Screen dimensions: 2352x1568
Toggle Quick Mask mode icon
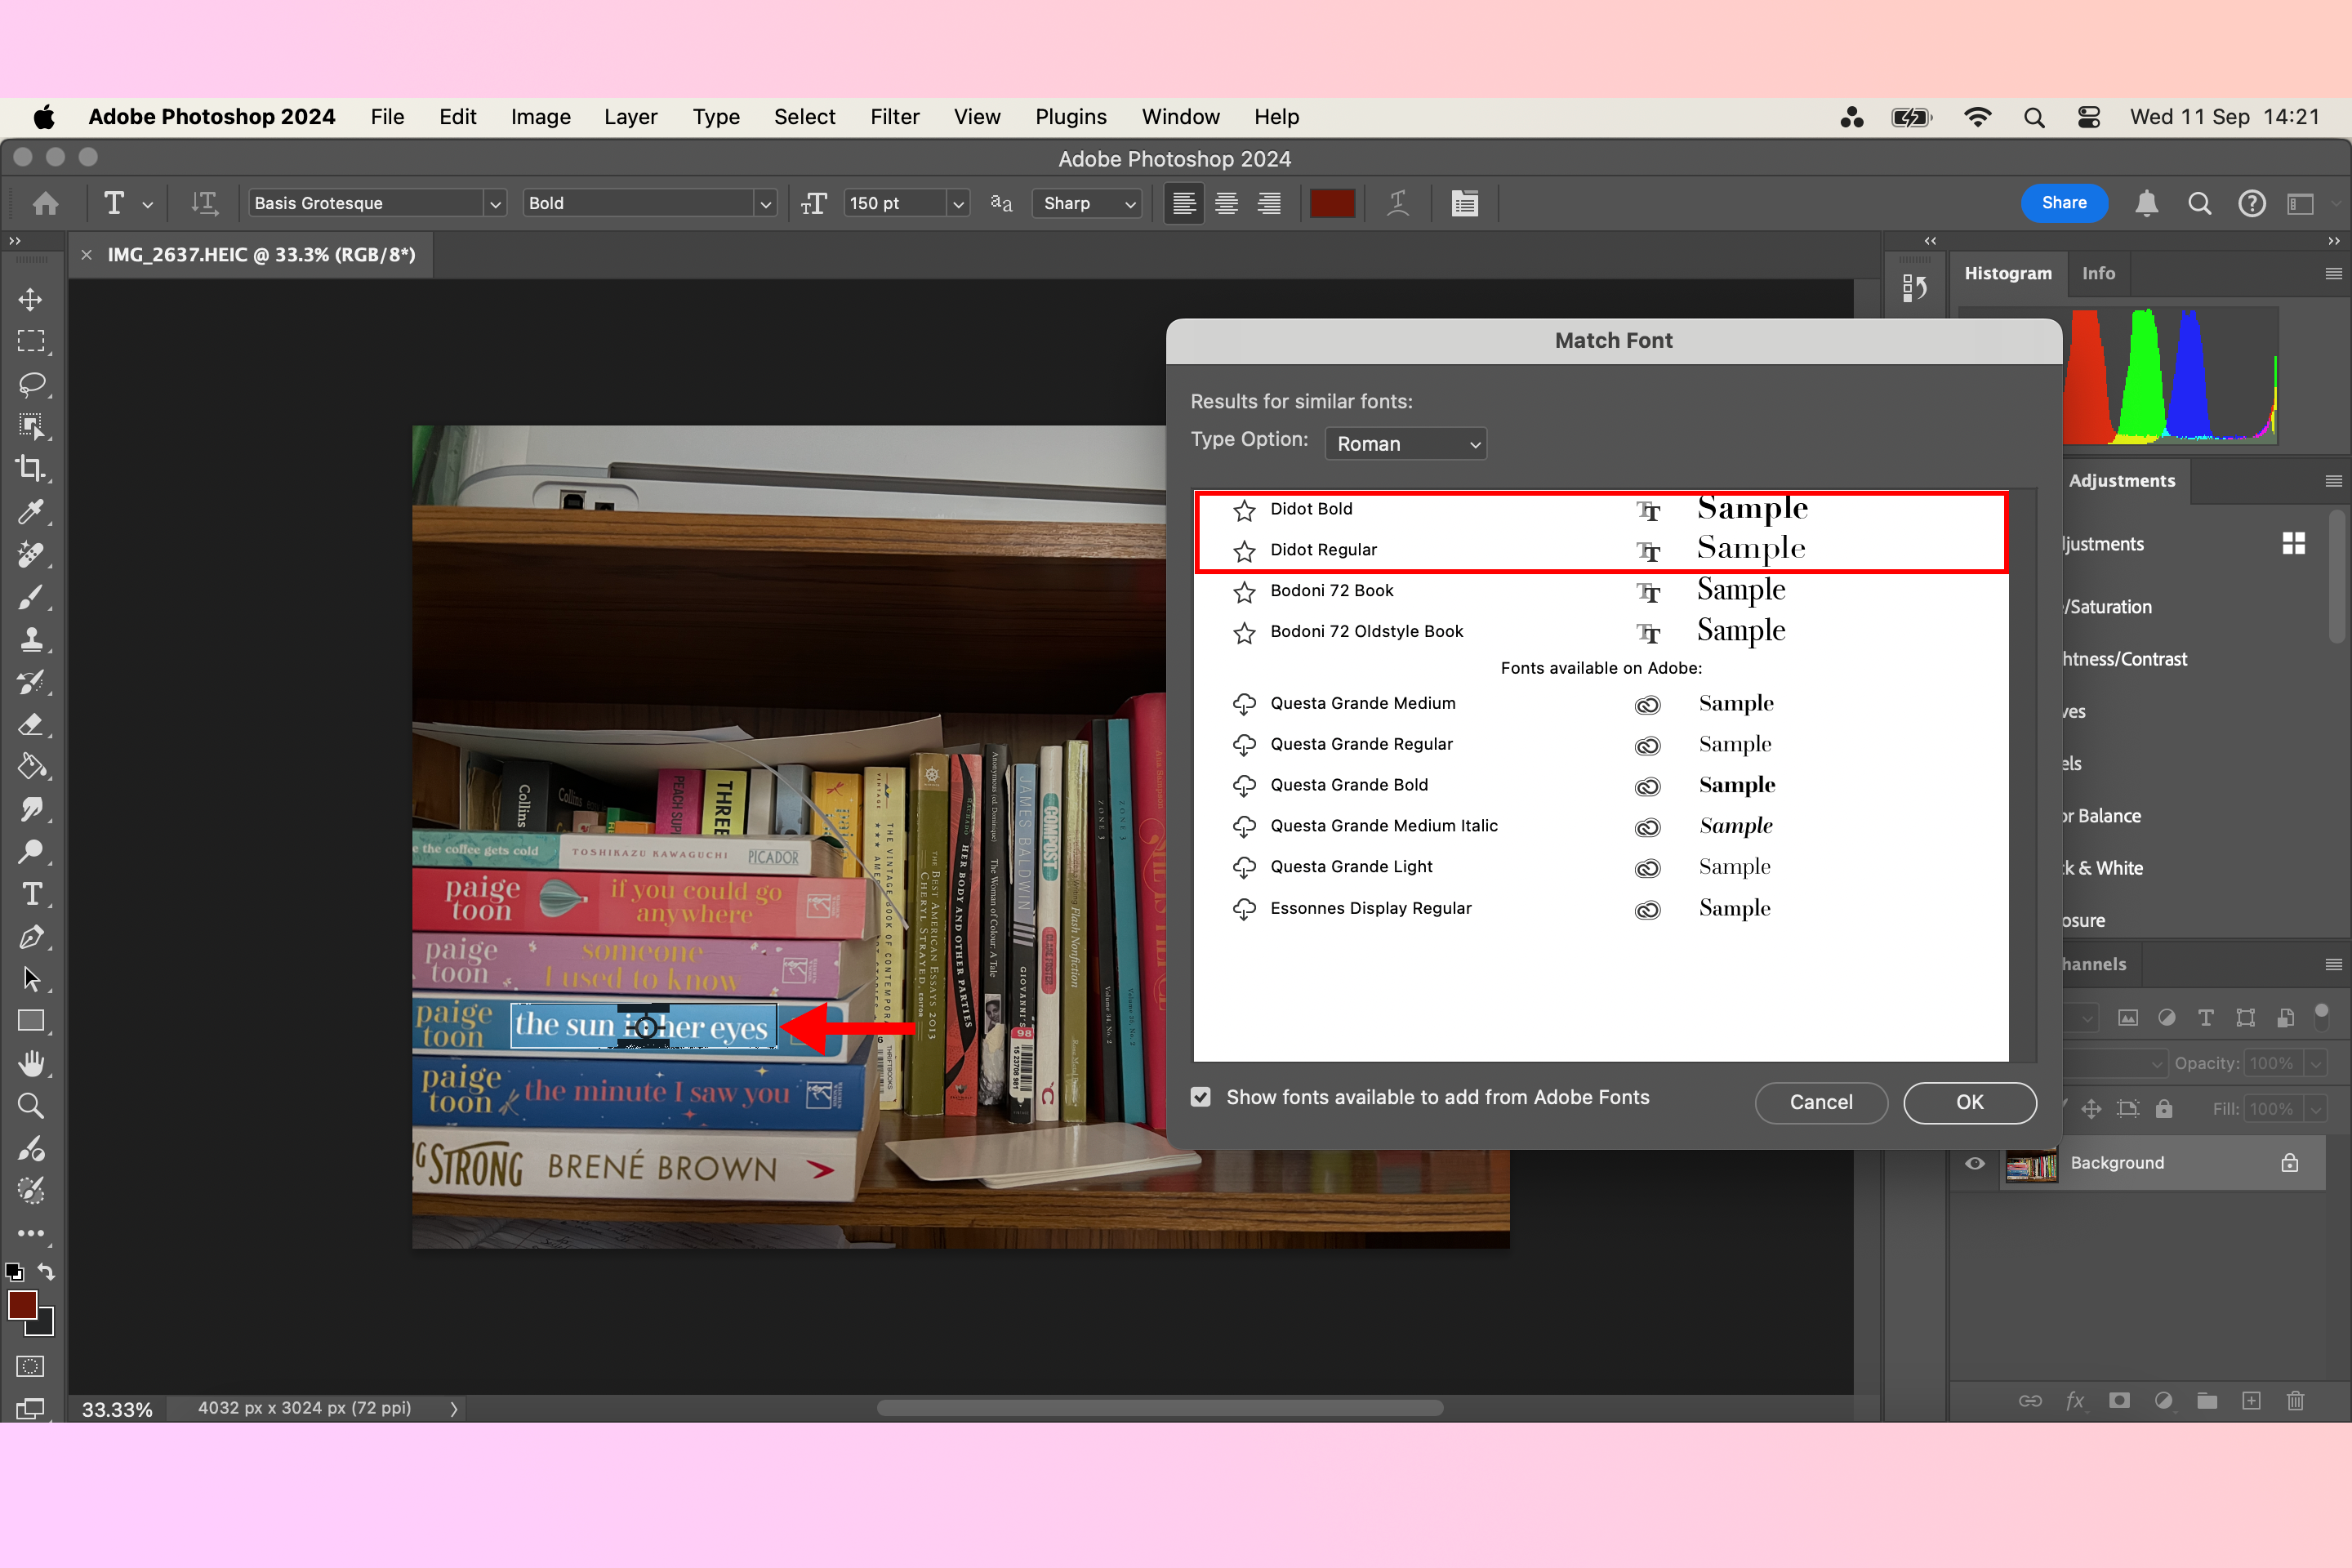pos(30,1366)
